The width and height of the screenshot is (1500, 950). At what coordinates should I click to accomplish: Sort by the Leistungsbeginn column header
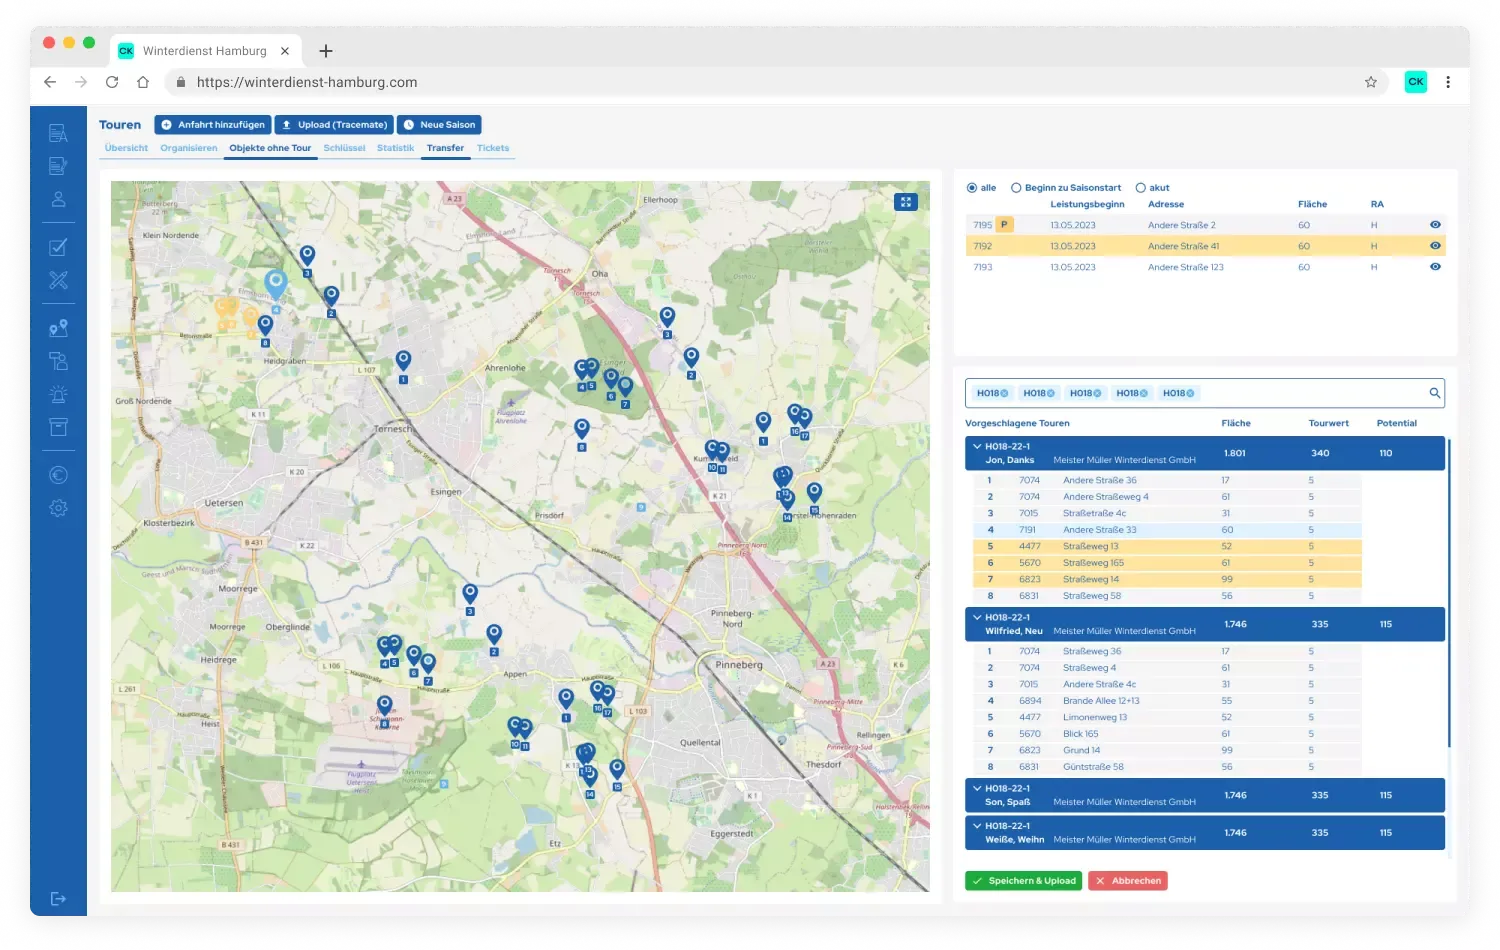tap(1087, 204)
